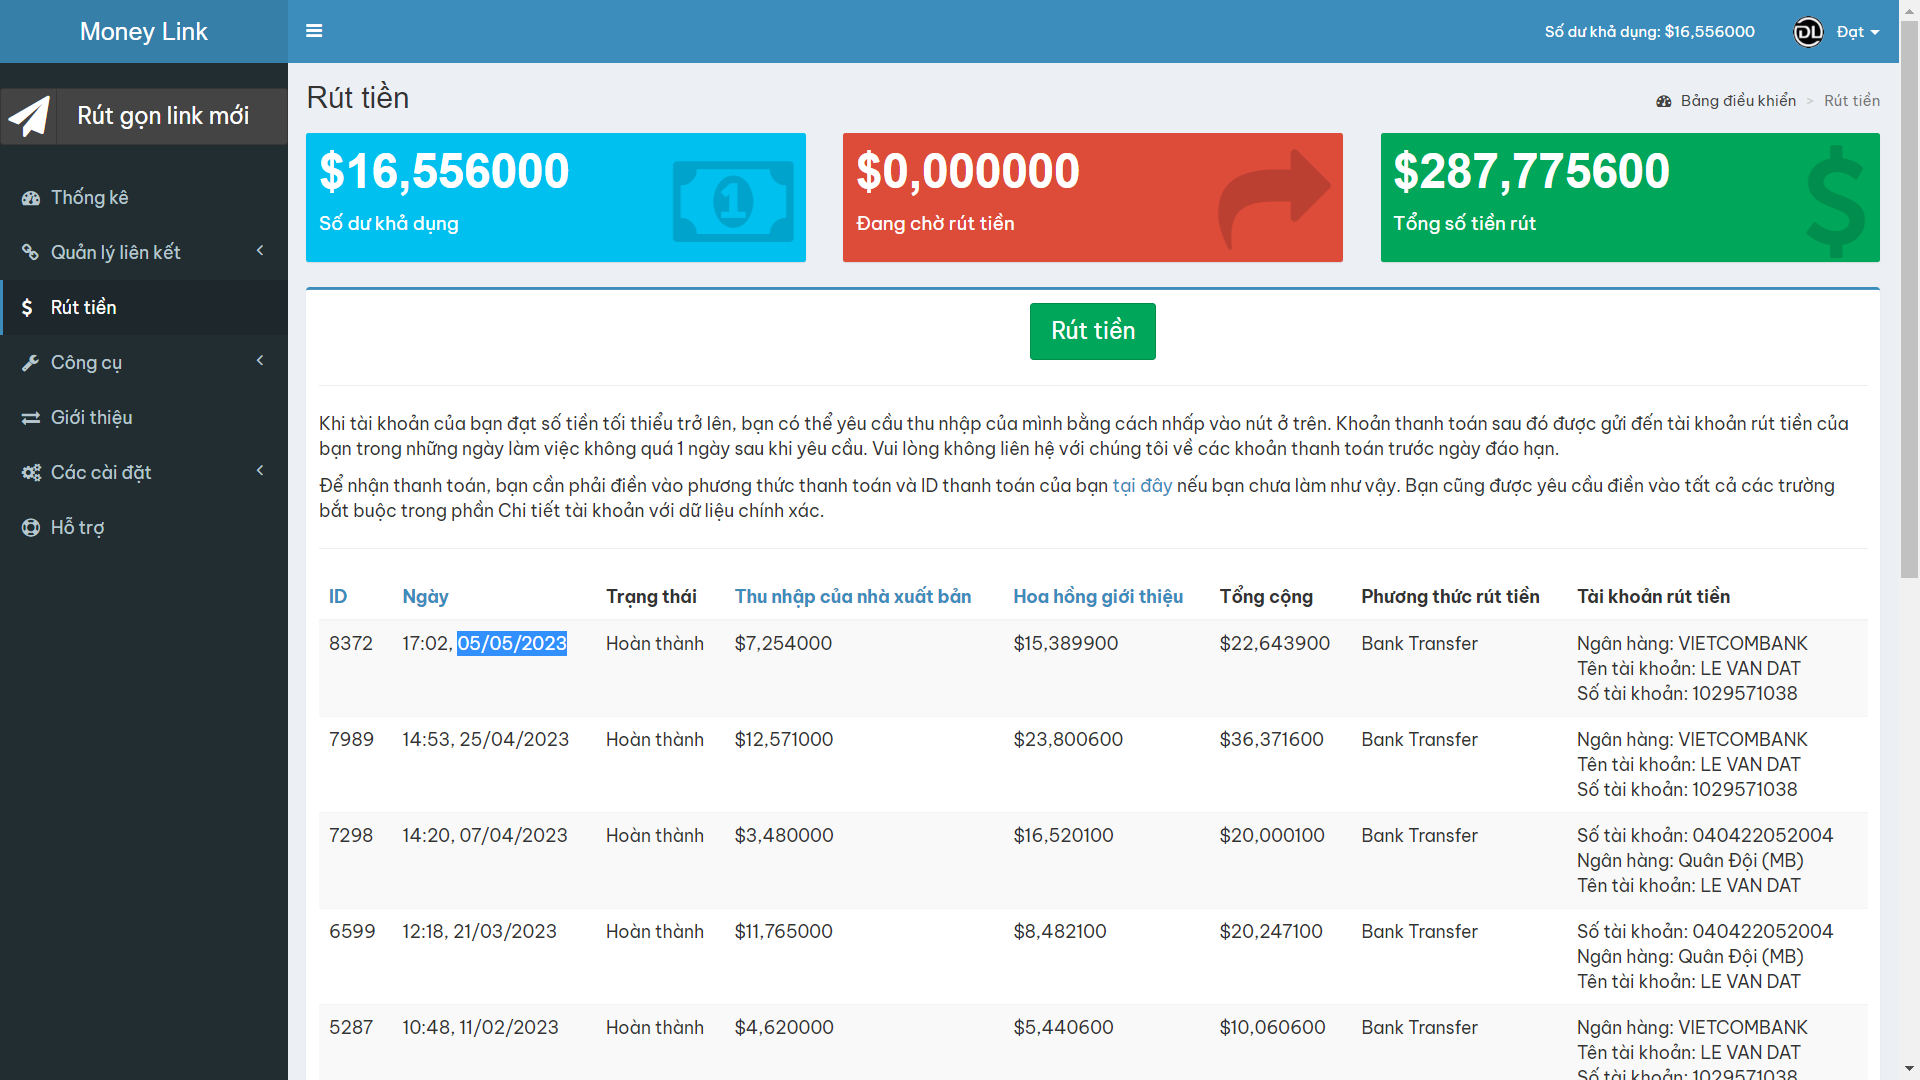Viewport: 1920px width, 1080px height.
Task: Click the Các cài đặt gears icon
Action: [x=31, y=473]
